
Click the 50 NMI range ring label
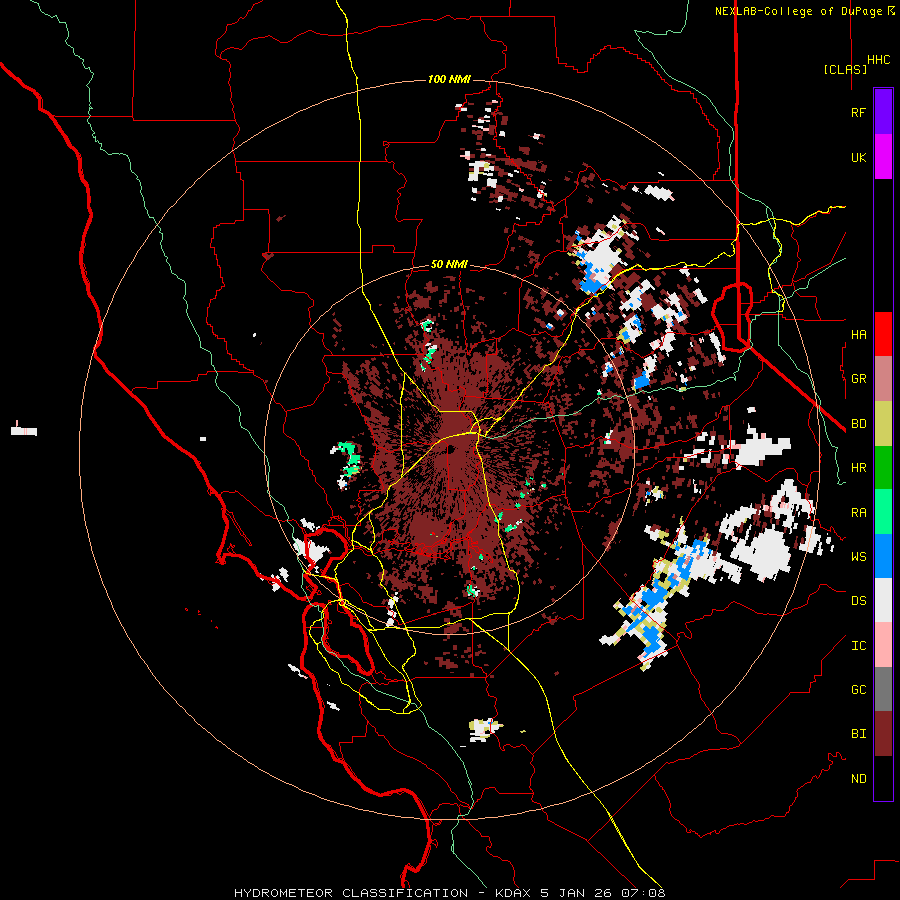point(449,265)
